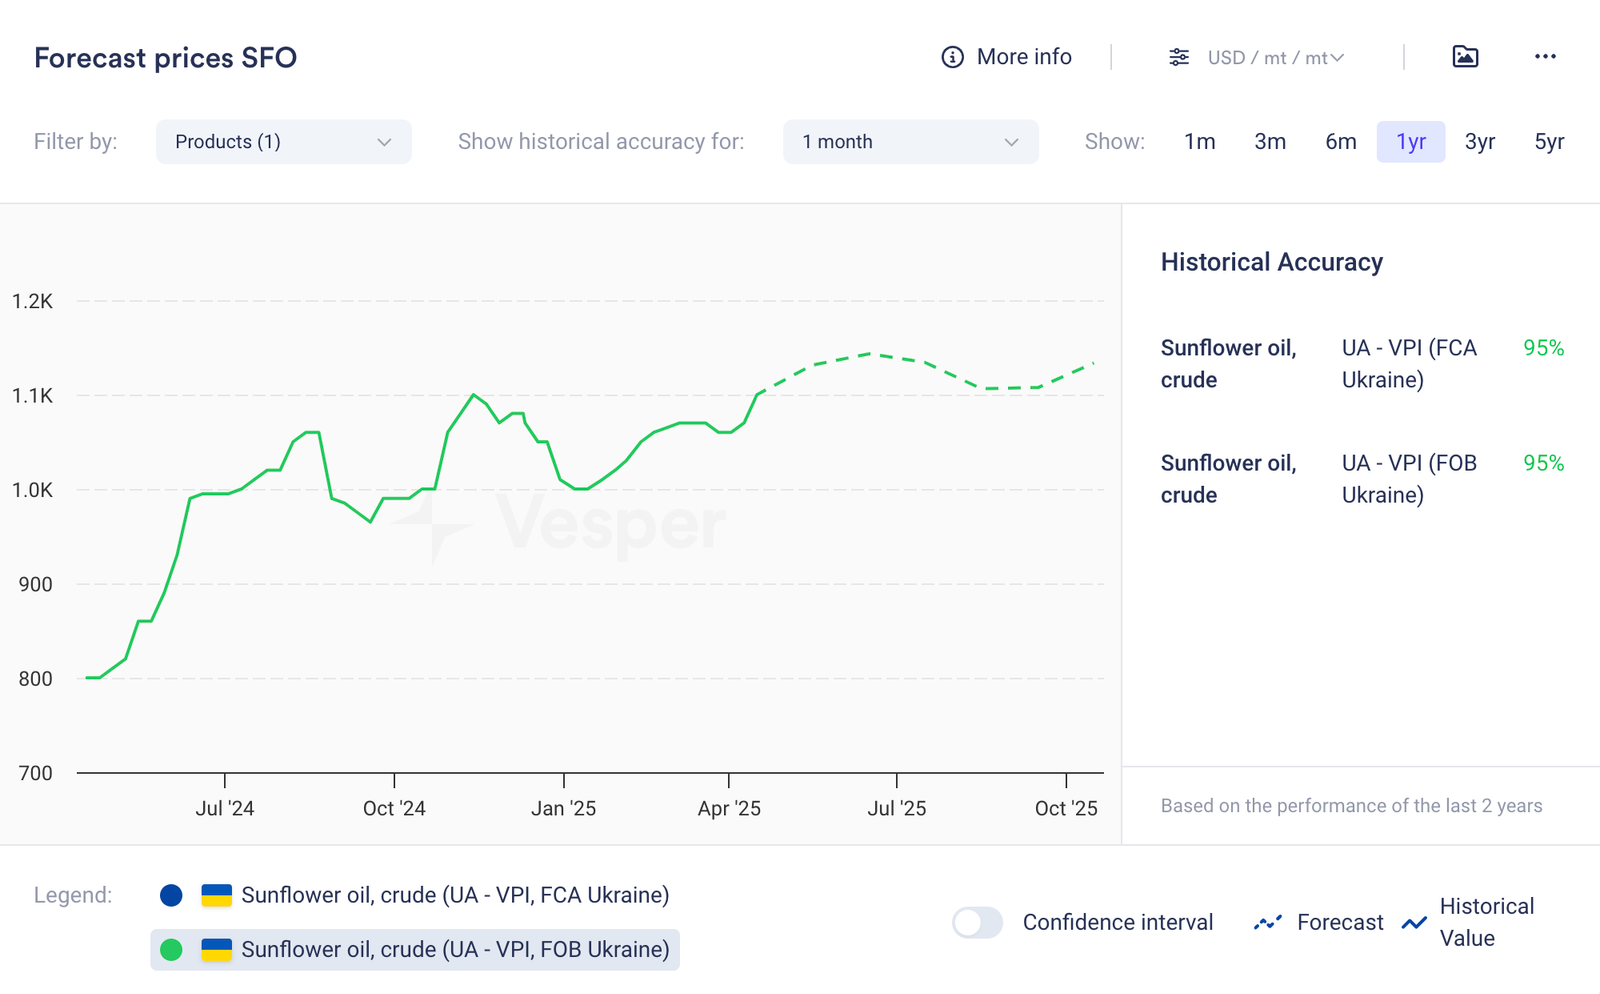Screen dimensions: 1600x994
Task: Select the 3m time range
Action: pyautogui.click(x=1270, y=142)
